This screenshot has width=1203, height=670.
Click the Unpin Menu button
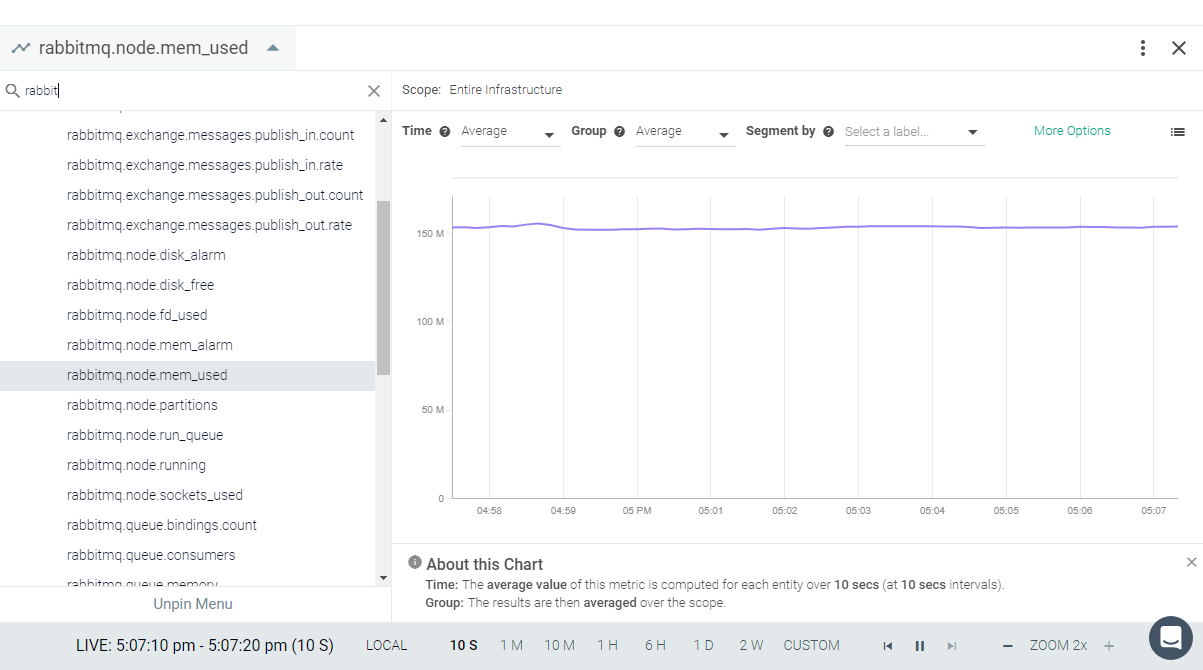point(193,604)
